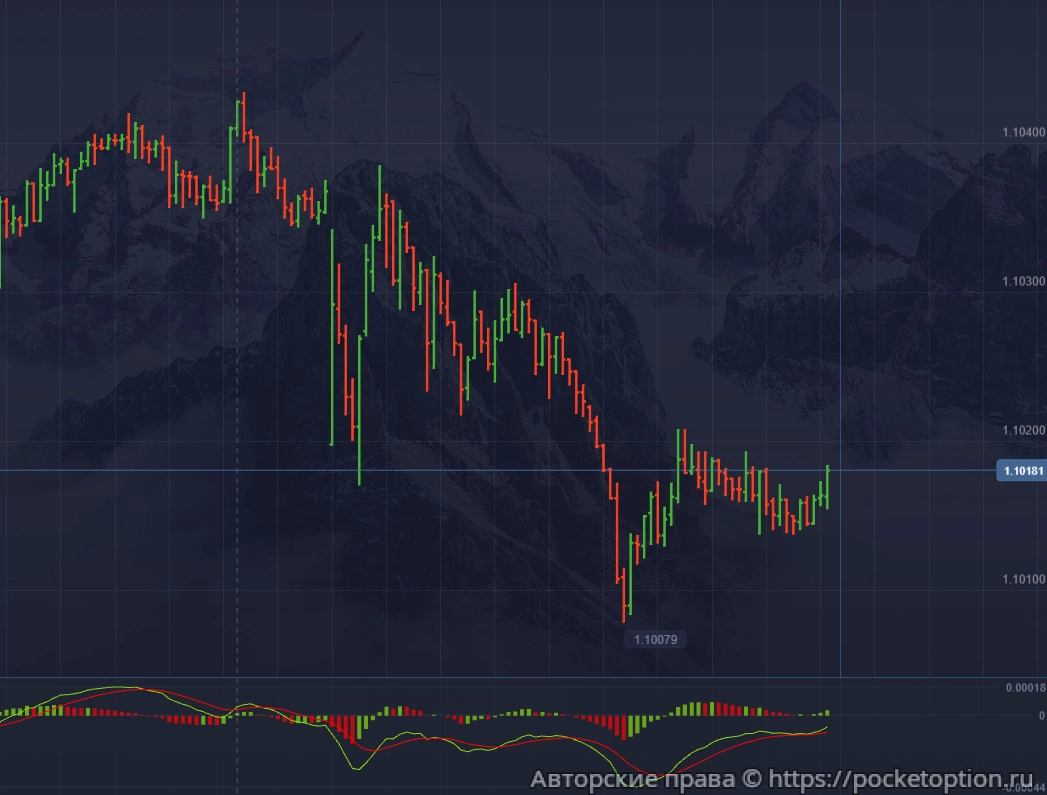Select the last green candle on the chart

click(827, 487)
